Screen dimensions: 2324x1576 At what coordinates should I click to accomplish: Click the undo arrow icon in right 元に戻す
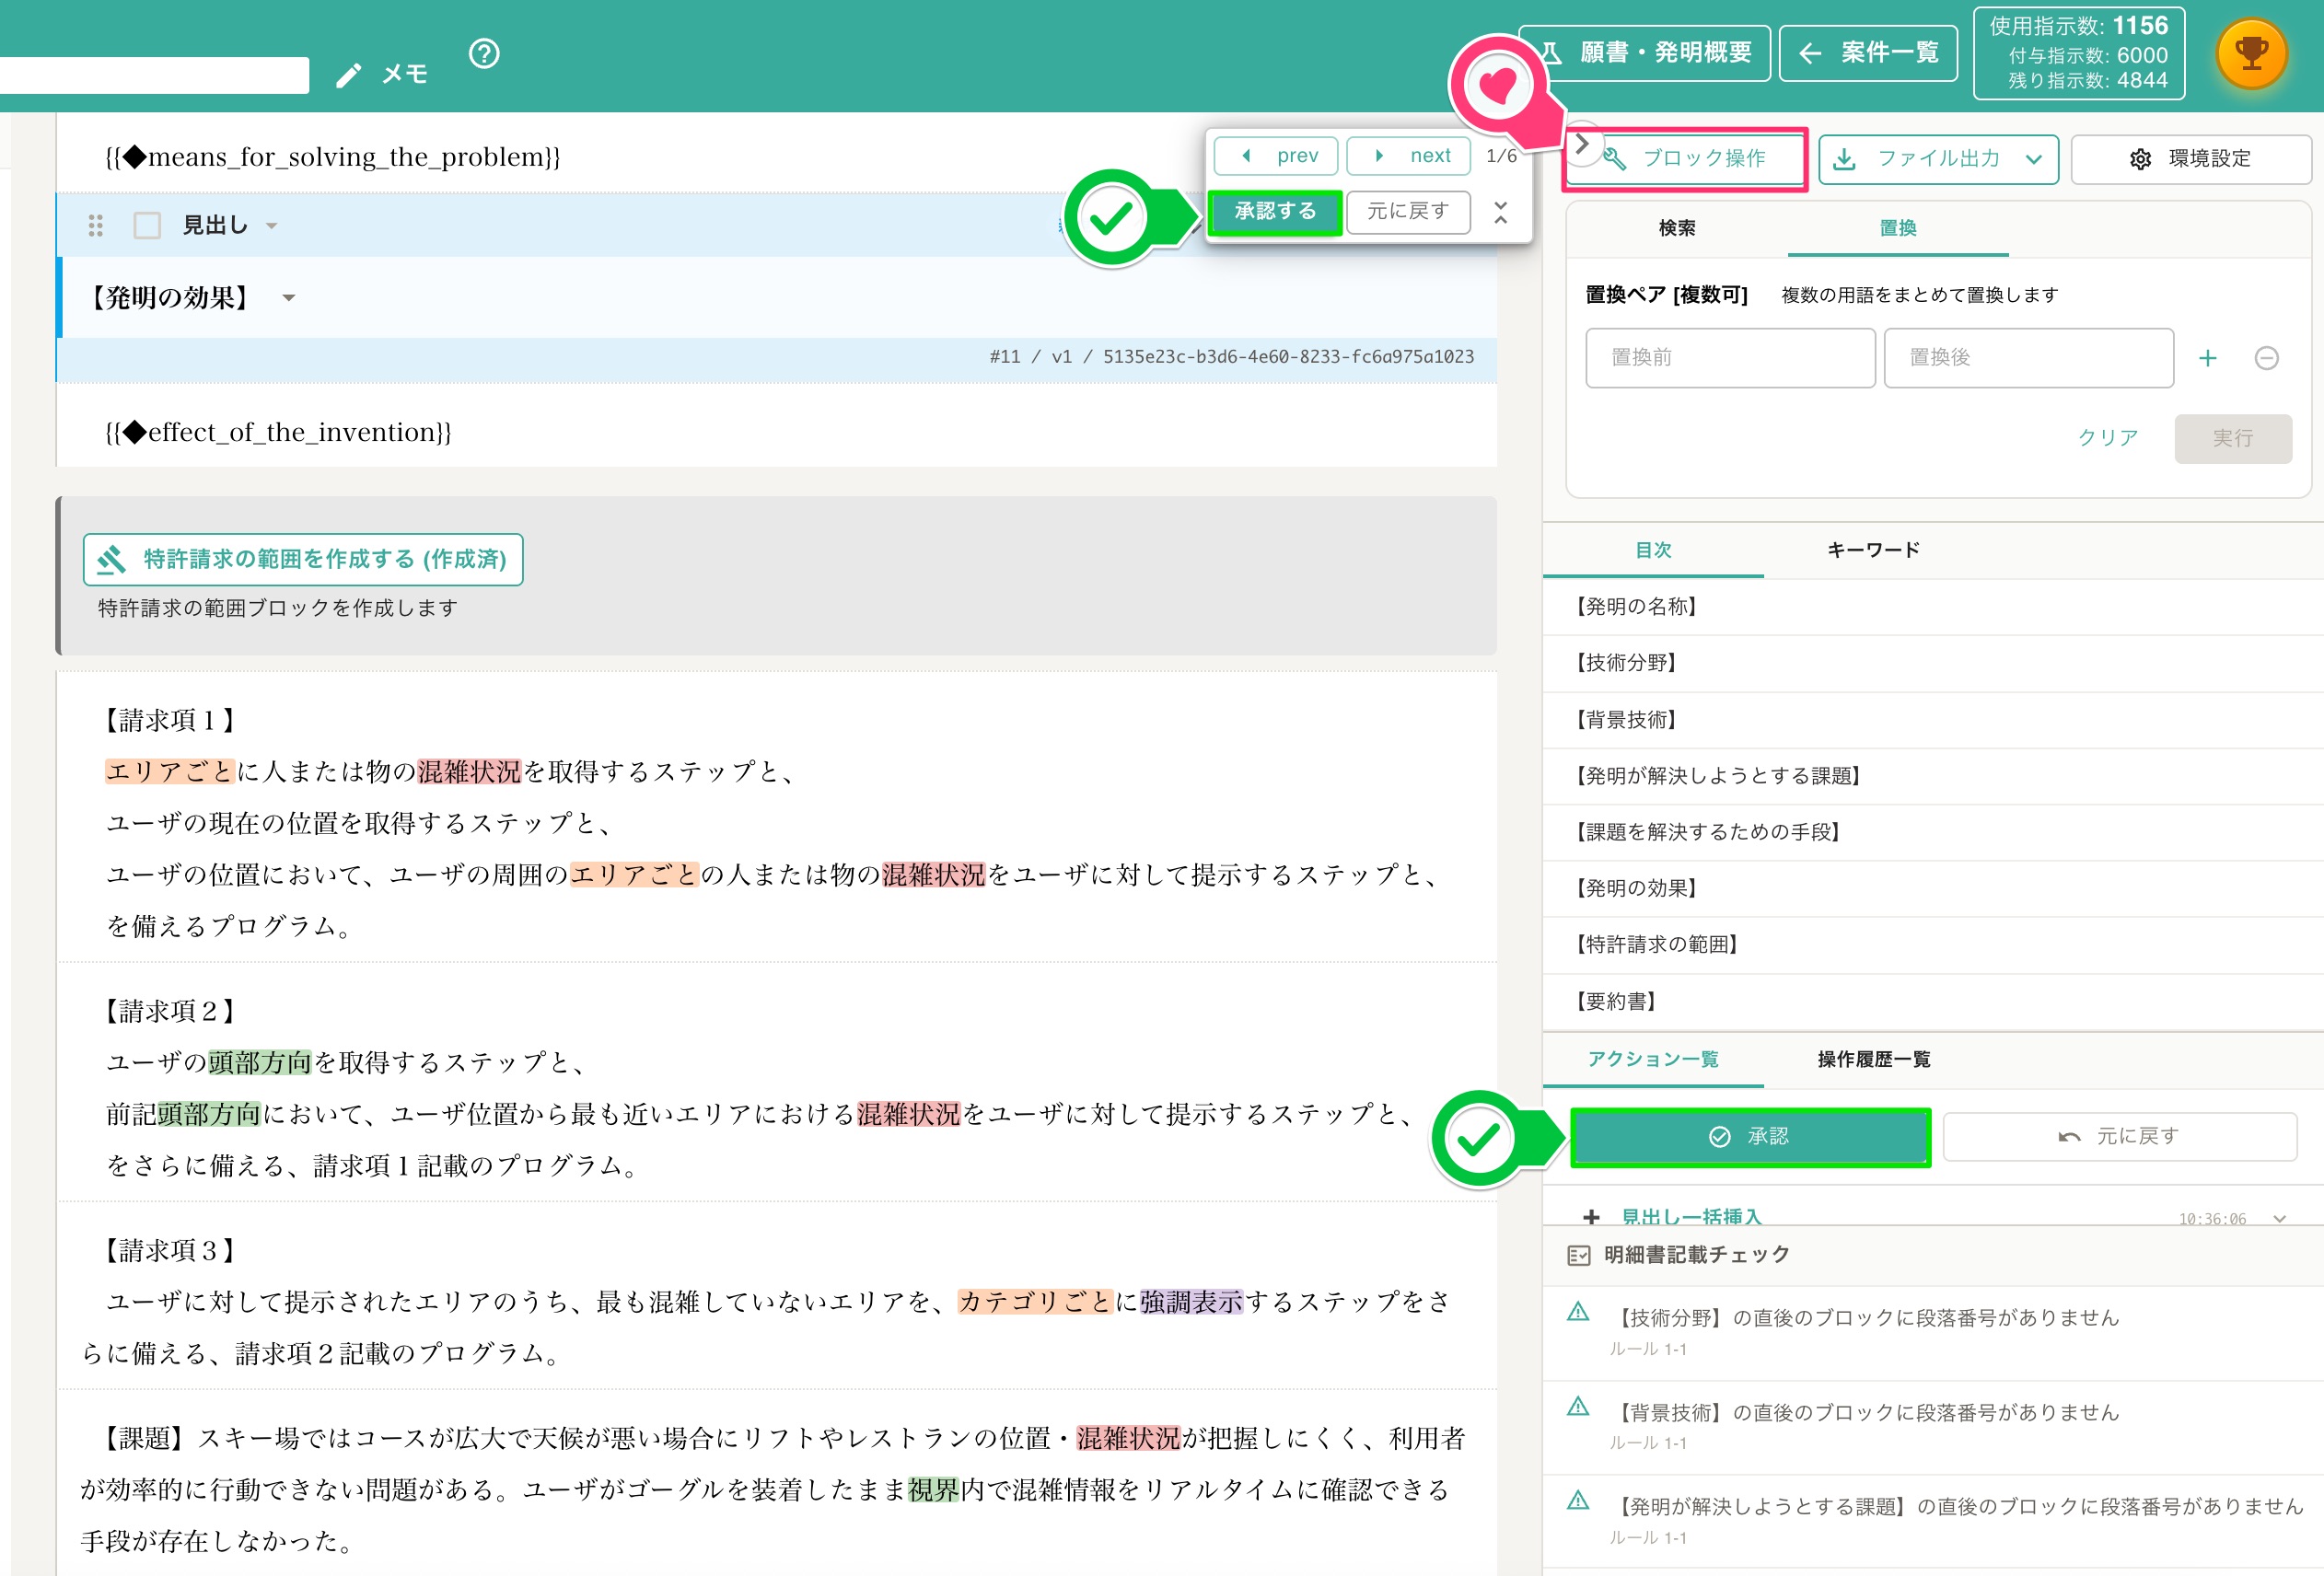point(2069,1137)
